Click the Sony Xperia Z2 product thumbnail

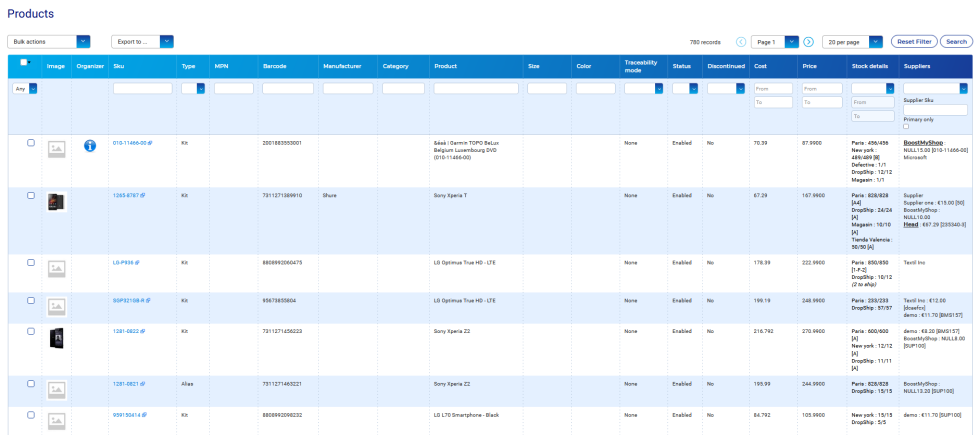[x=57, y=338]
